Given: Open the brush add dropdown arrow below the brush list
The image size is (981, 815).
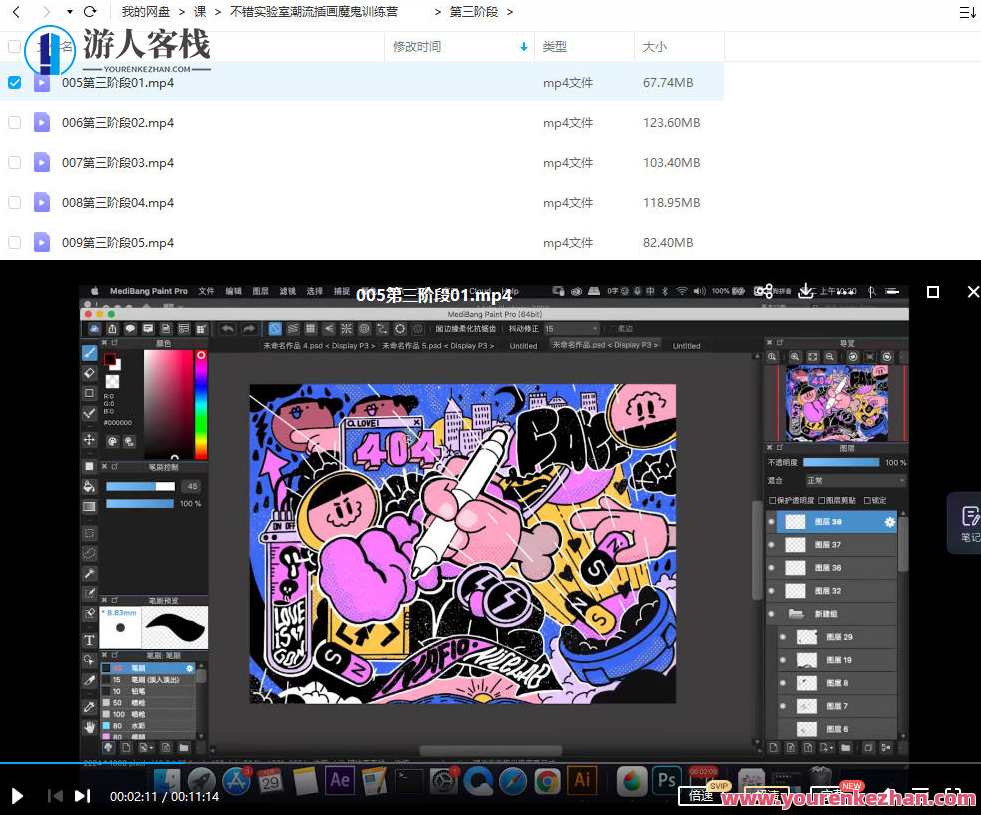Looking at the screenshot, I should point(145,746).
